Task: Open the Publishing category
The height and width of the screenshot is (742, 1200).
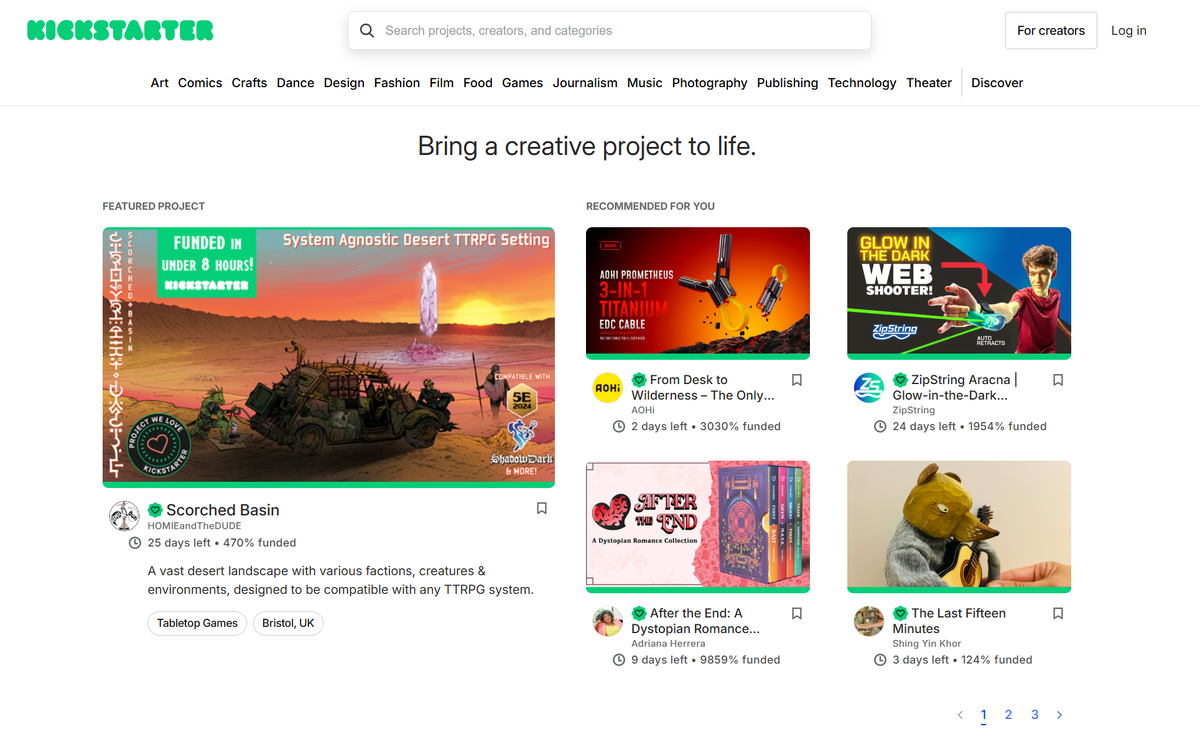Action: click(787, 83)
